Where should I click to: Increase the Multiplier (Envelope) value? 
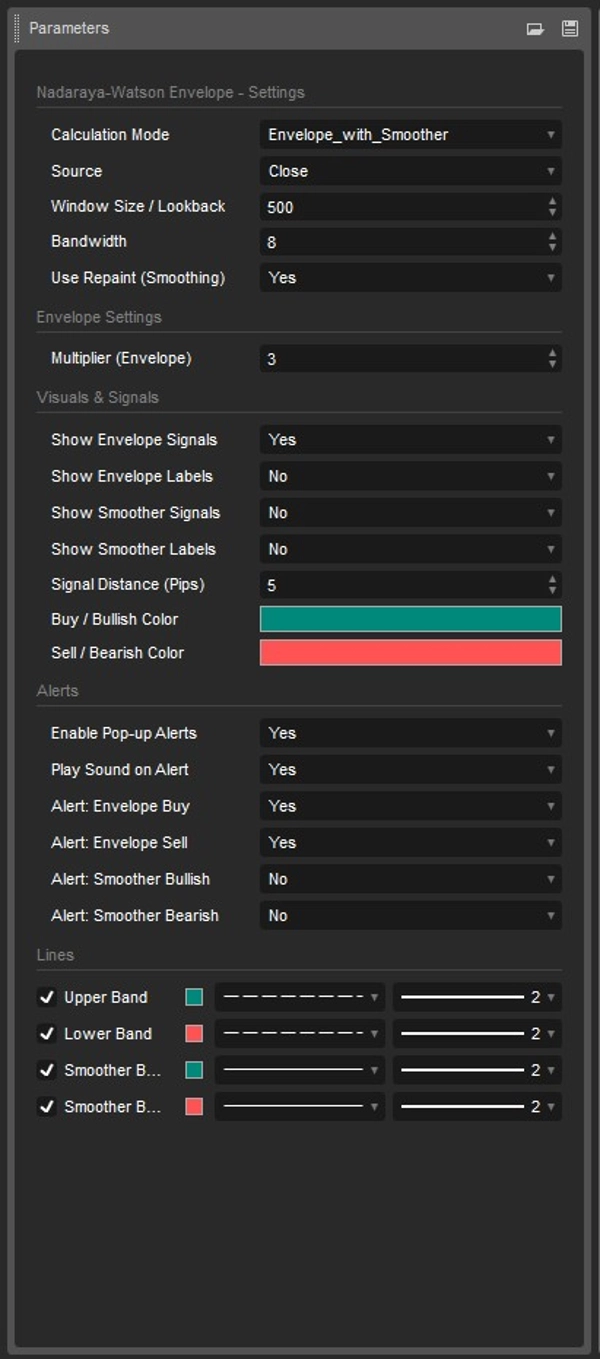tap(553, 354)
